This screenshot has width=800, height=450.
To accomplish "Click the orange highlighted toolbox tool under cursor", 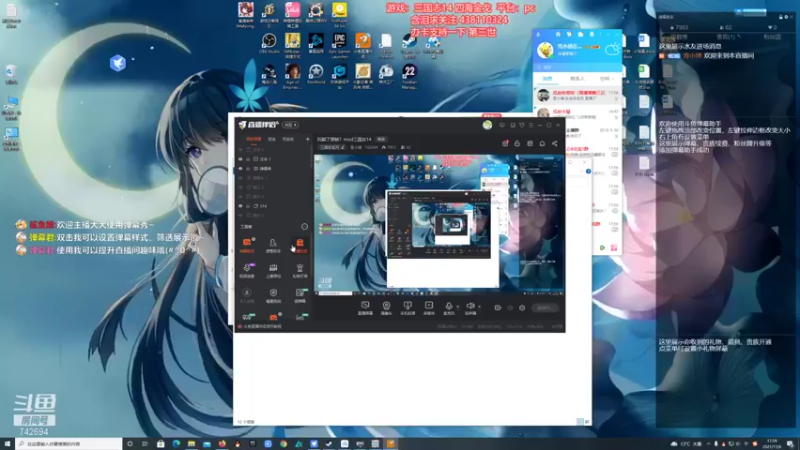I will 300,245.
